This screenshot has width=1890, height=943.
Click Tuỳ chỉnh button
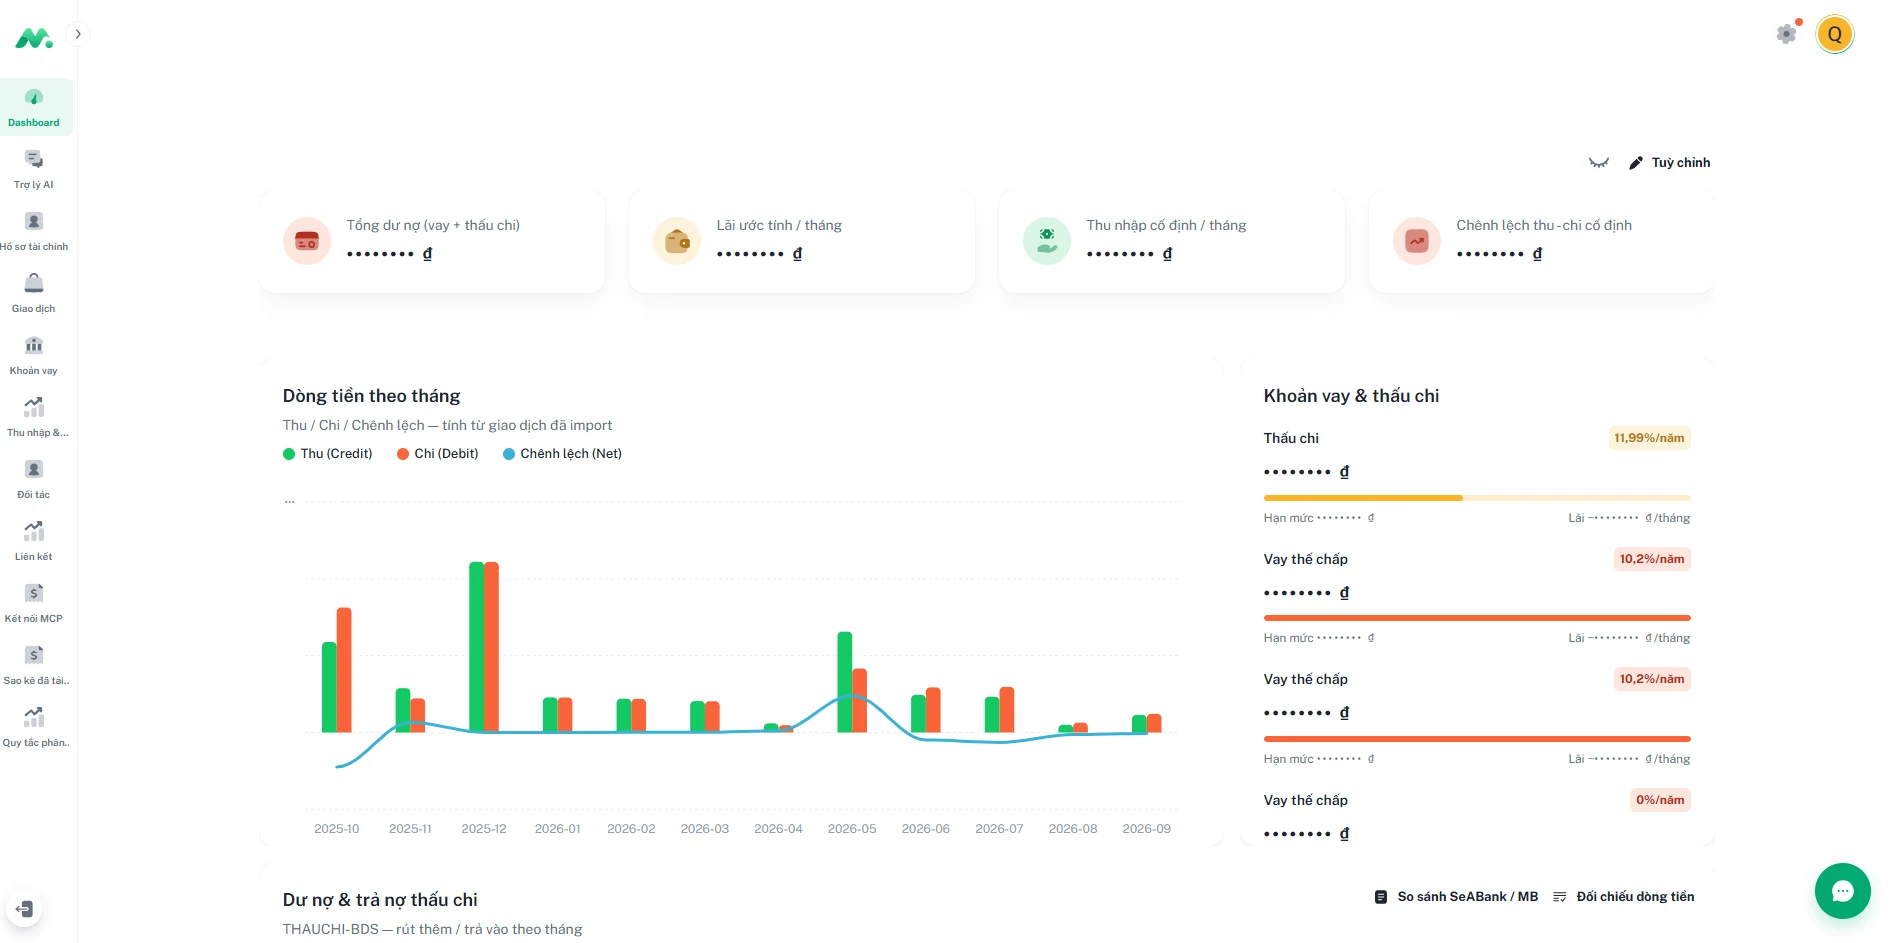[1669, 162]
